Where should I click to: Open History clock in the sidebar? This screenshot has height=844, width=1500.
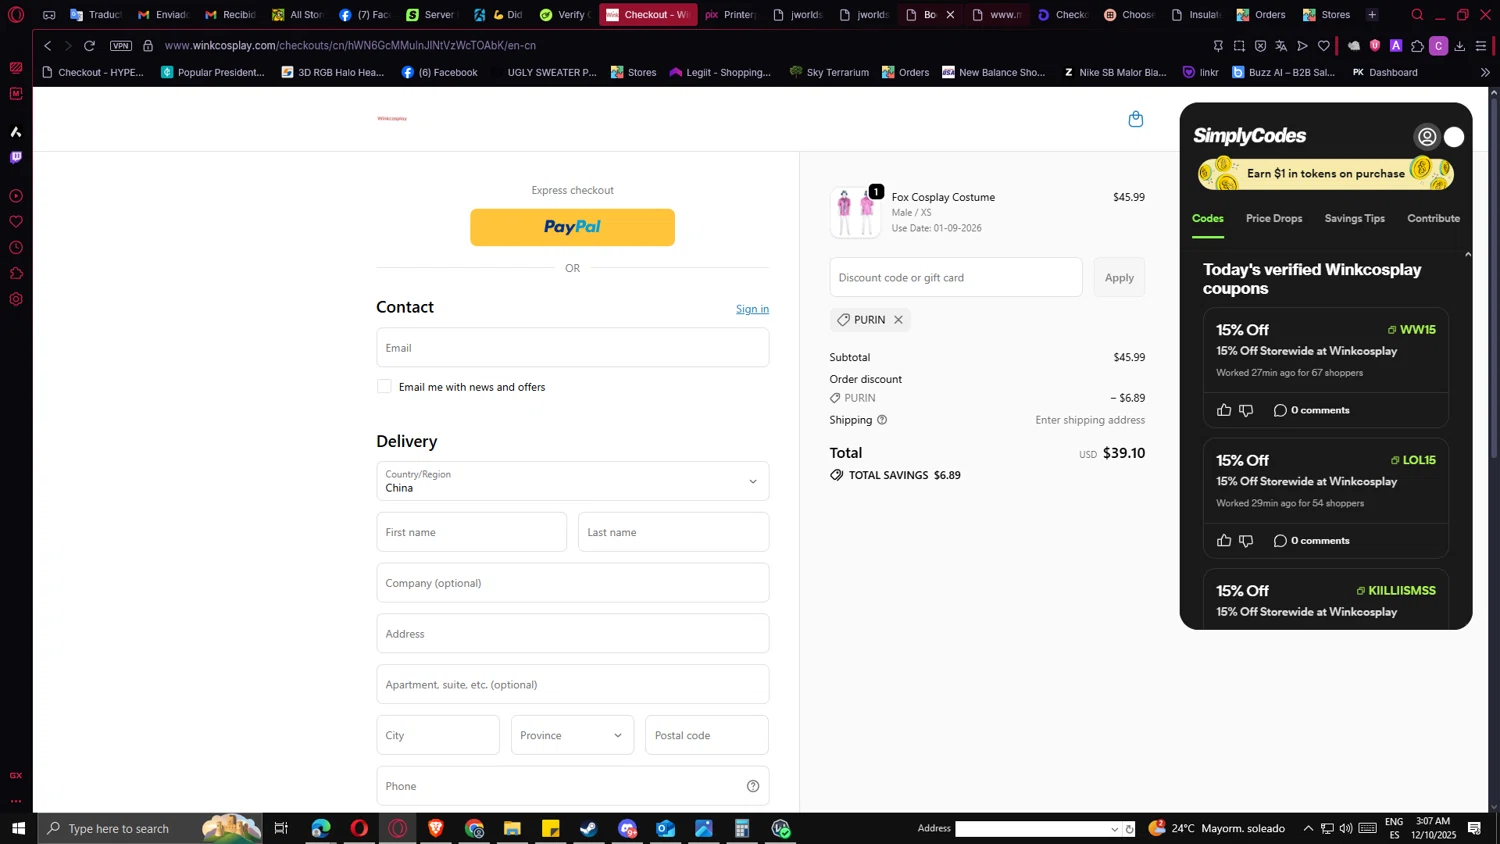click(x=16, y=248)
